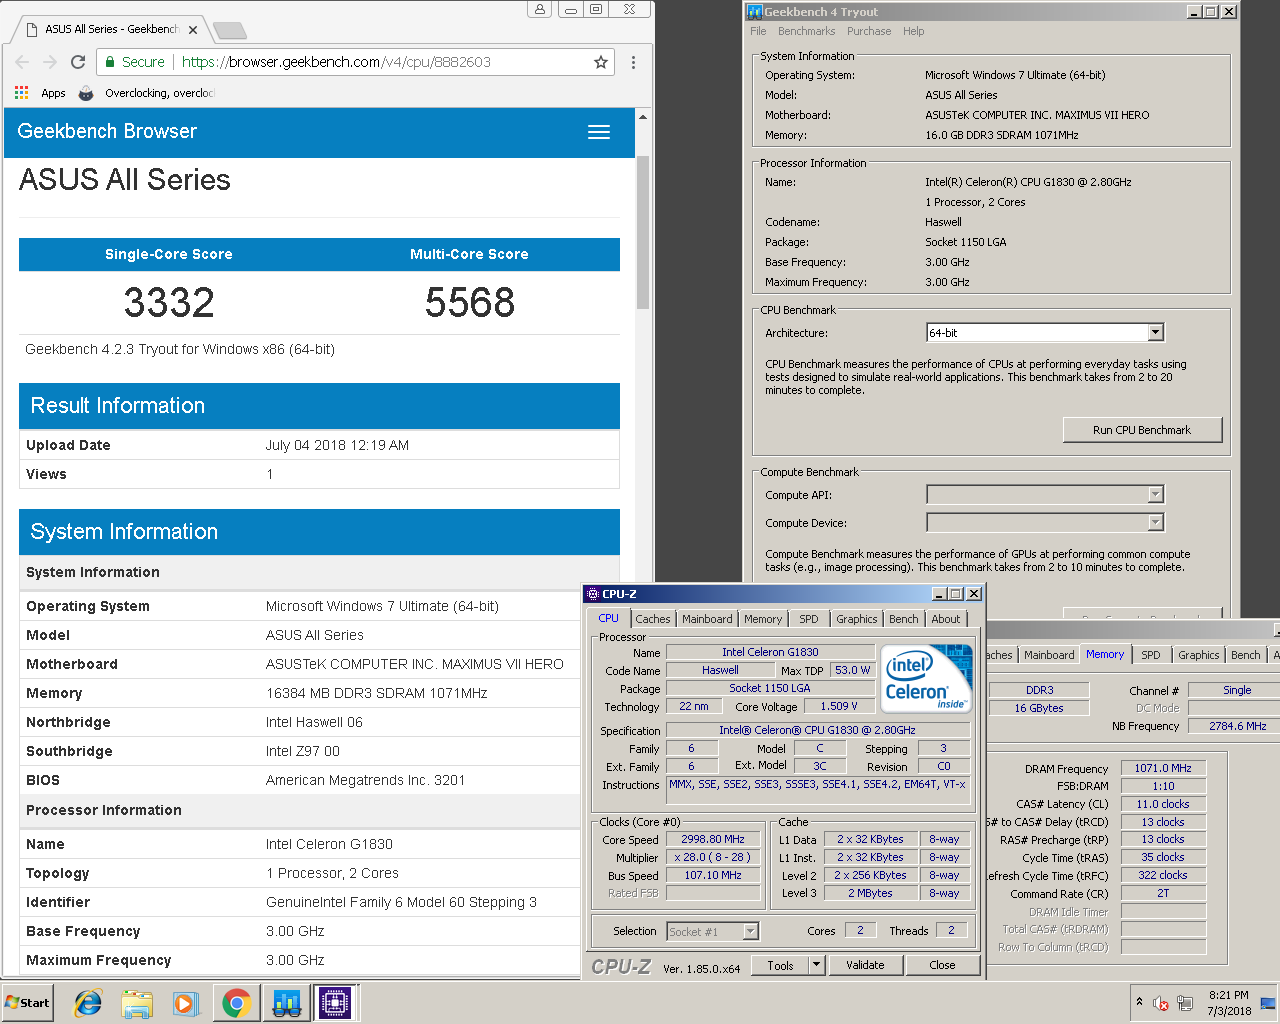Screen dimensions: 1280x1024
Task: Switch to Mainboard tab in front CPU-Z
Action: [707, 619]
